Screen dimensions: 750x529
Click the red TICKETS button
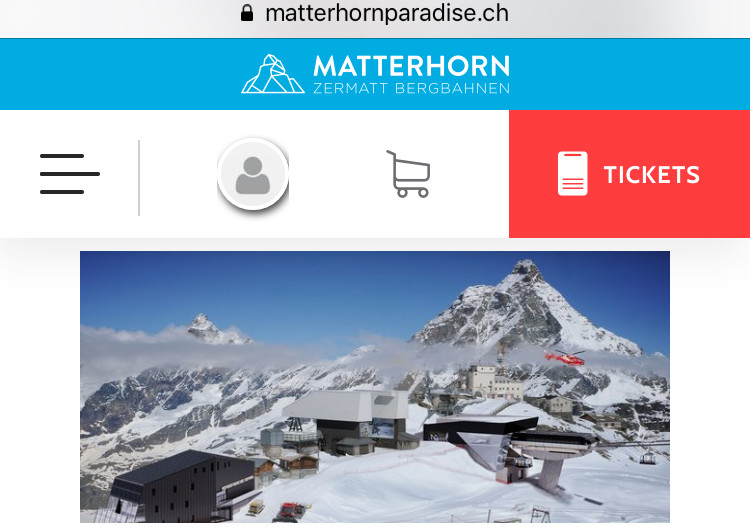629,174
